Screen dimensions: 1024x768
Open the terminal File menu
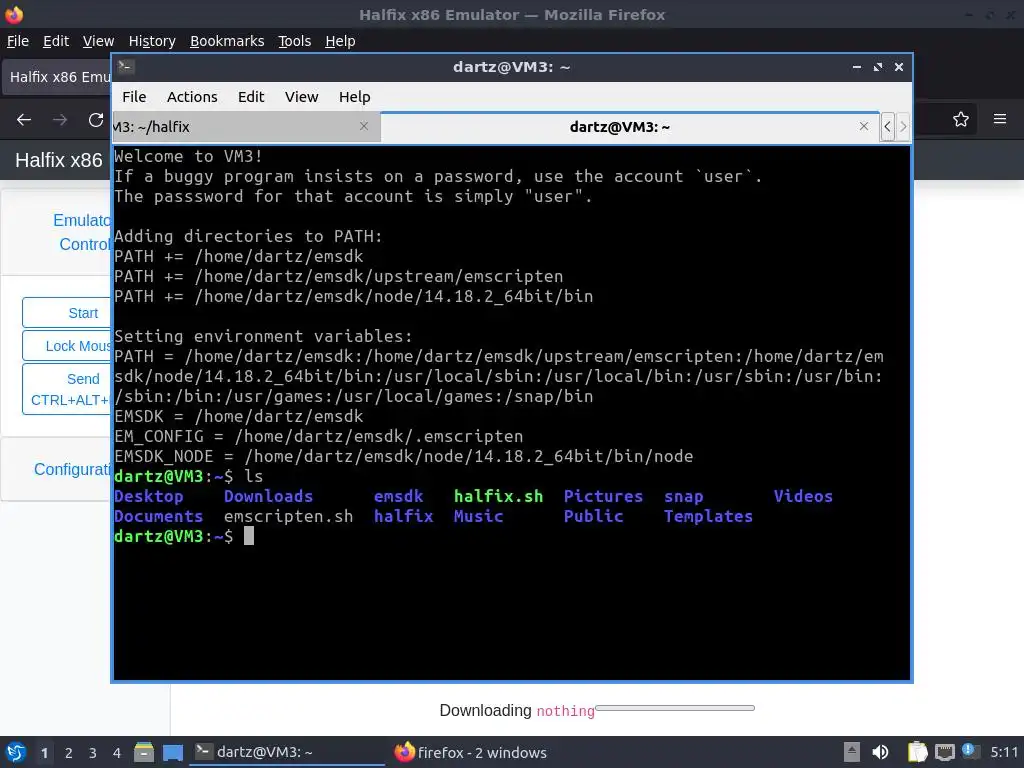[x=134, y=97]
